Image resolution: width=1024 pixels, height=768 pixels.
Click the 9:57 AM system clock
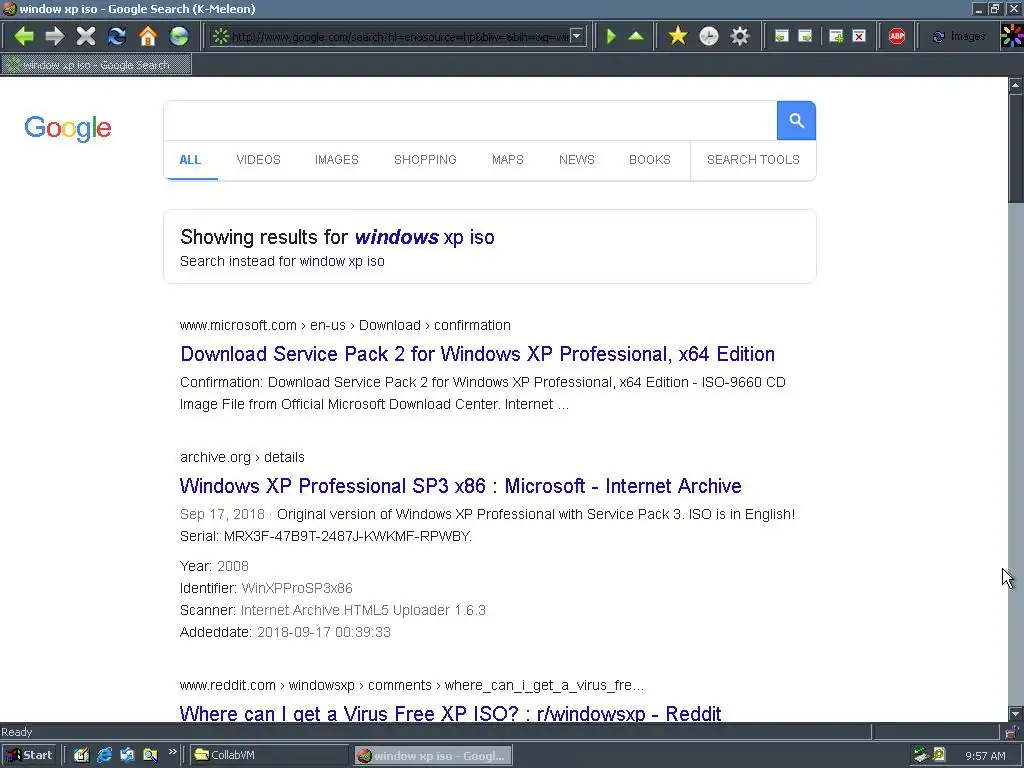click(985, 756)
